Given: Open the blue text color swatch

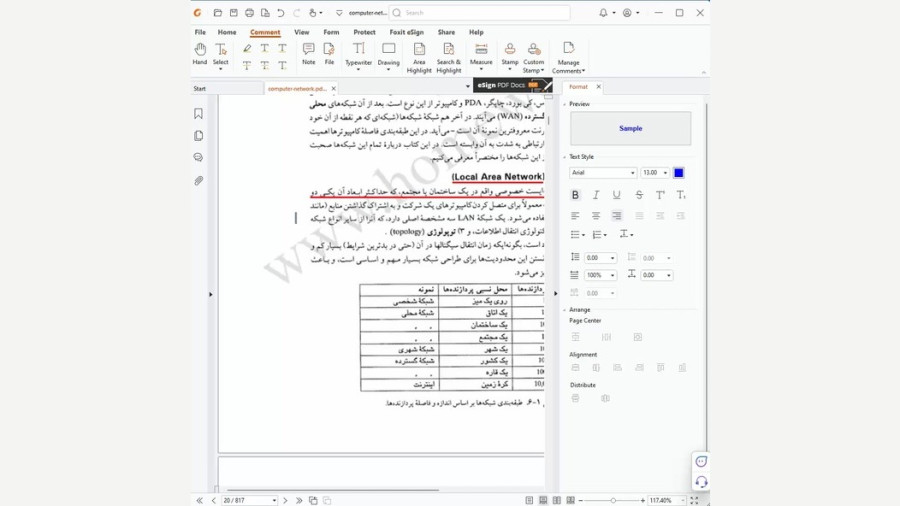Looking at the screenshot, I should pos(678,173).
